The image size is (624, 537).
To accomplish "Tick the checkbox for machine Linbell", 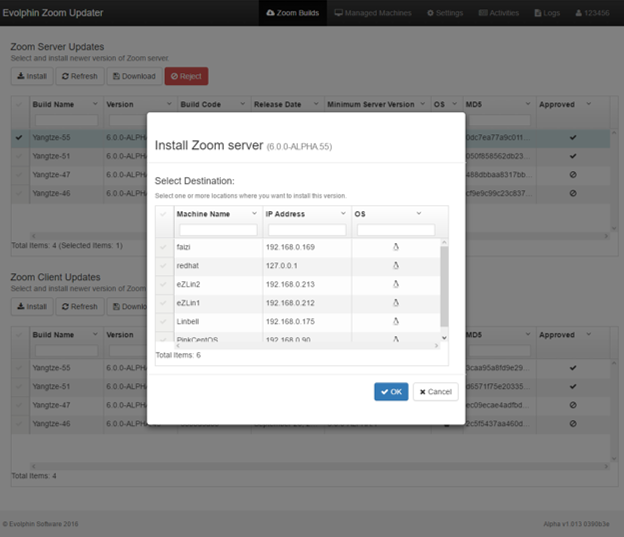I will [x=163, y=321].
